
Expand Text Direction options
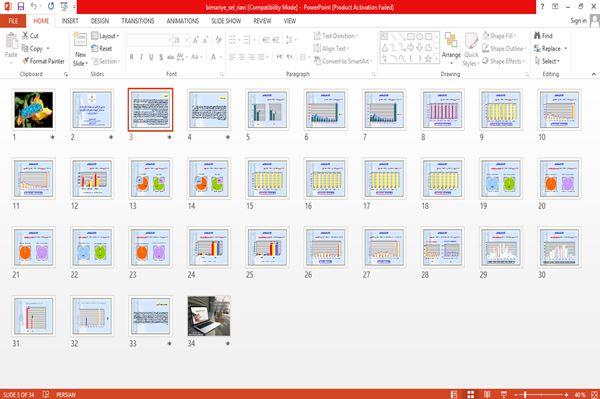[x=336, y=36]
